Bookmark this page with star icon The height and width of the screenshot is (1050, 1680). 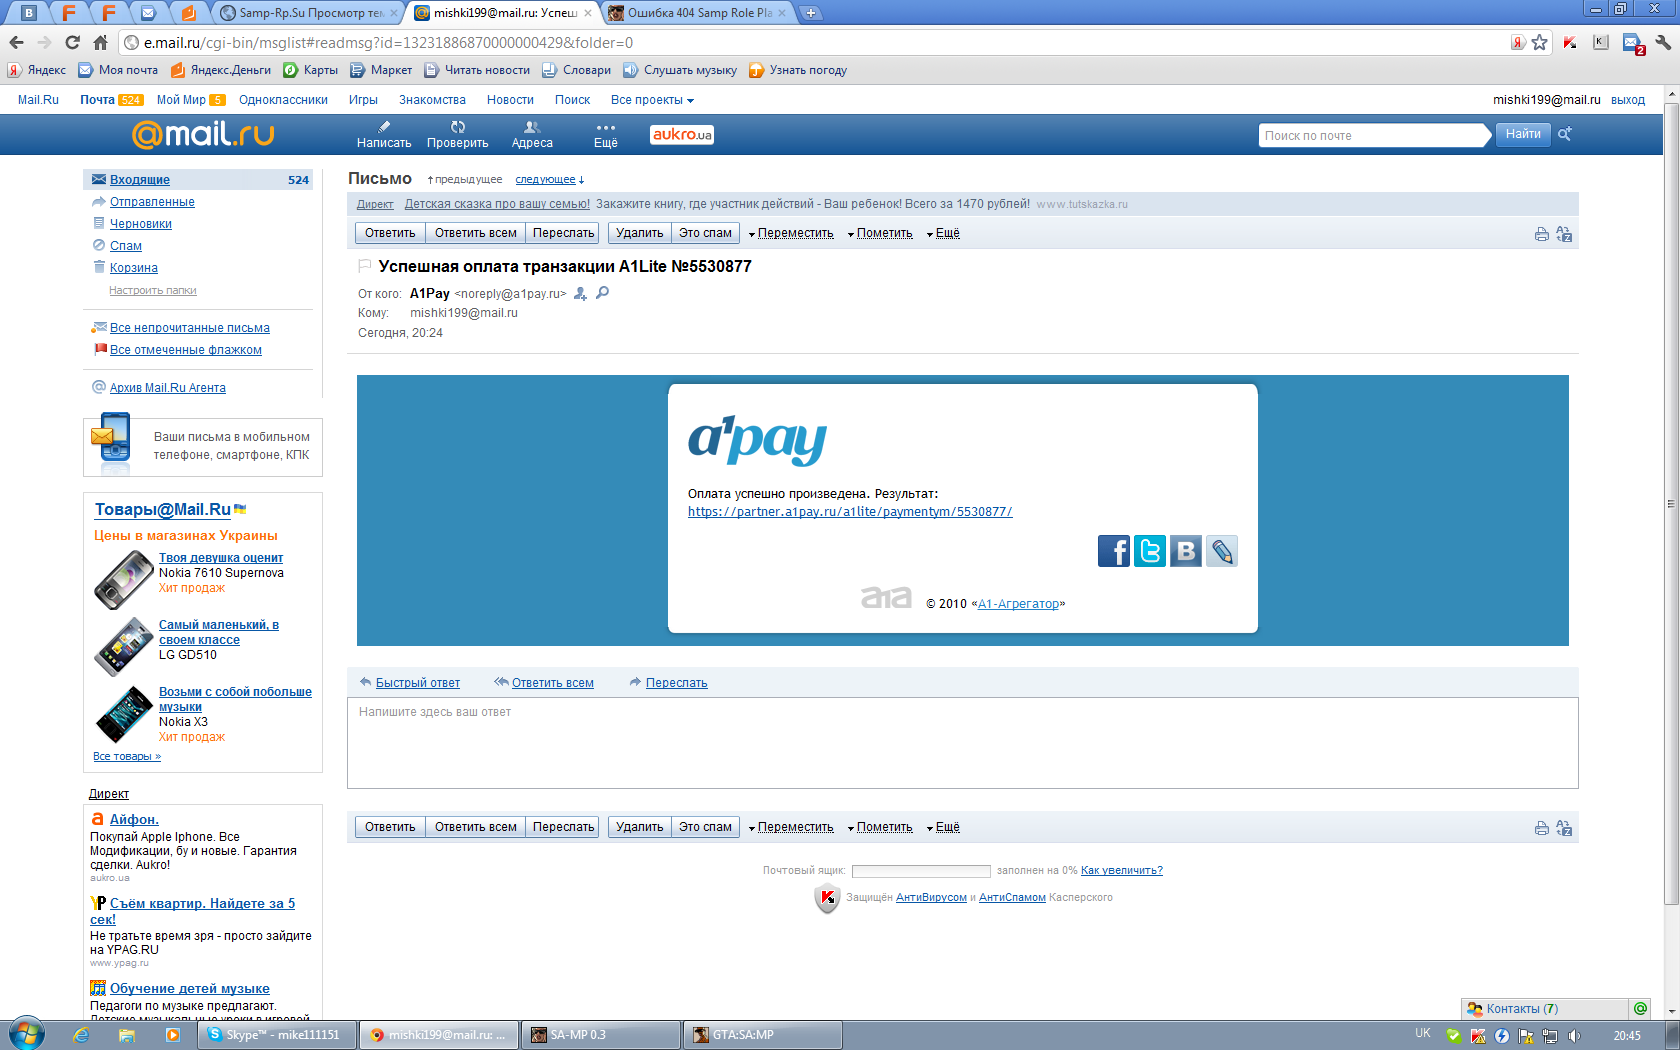pyautogui.click(x=1540, y=42)
